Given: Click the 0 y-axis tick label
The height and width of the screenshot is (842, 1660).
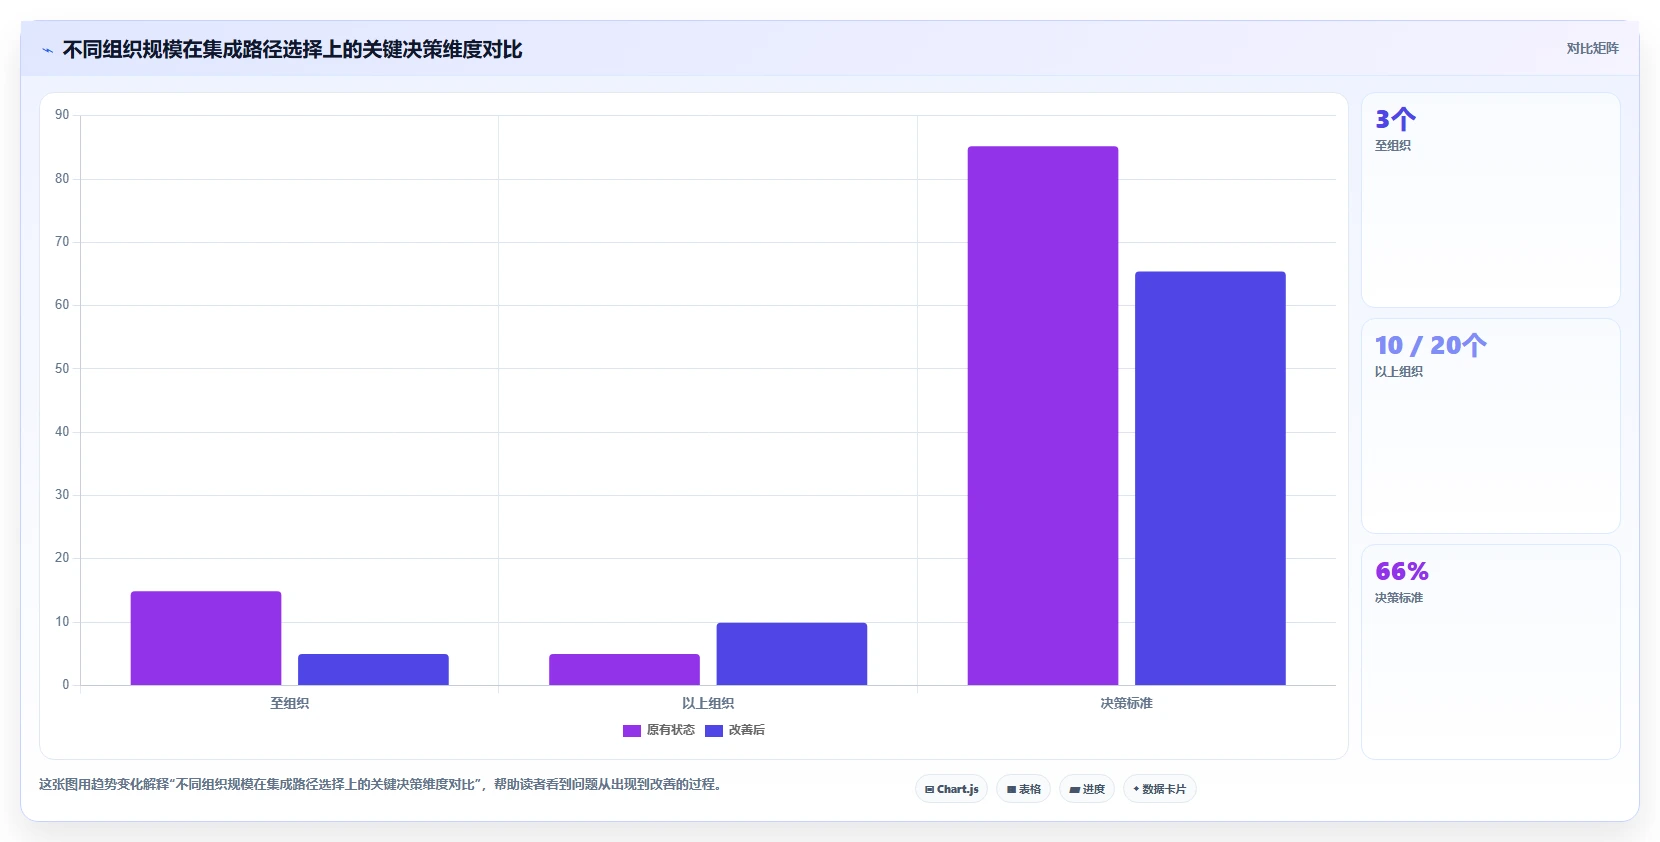Looking at the screenshot, I should pyautogui.click(x=66, y=685).
